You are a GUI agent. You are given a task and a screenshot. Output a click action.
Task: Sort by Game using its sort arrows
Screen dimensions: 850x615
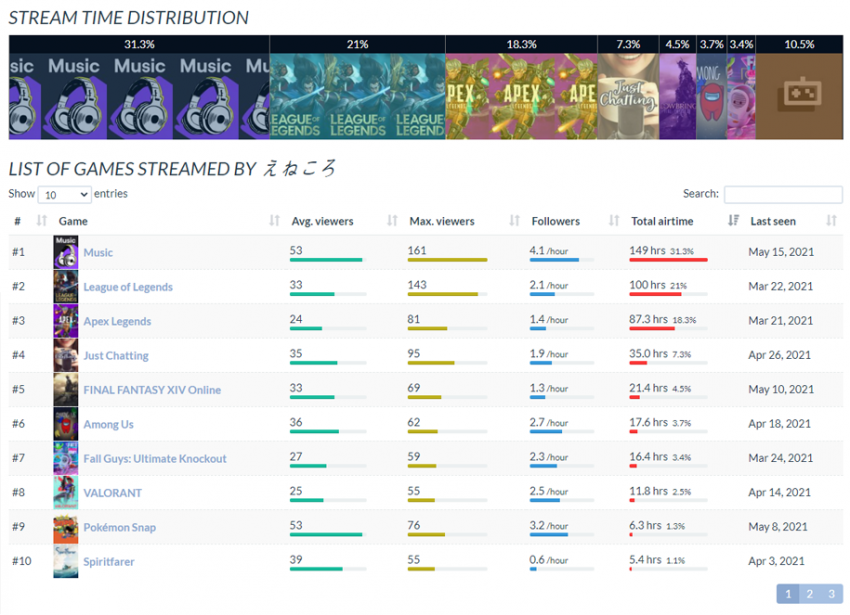(x=274, y=221)
